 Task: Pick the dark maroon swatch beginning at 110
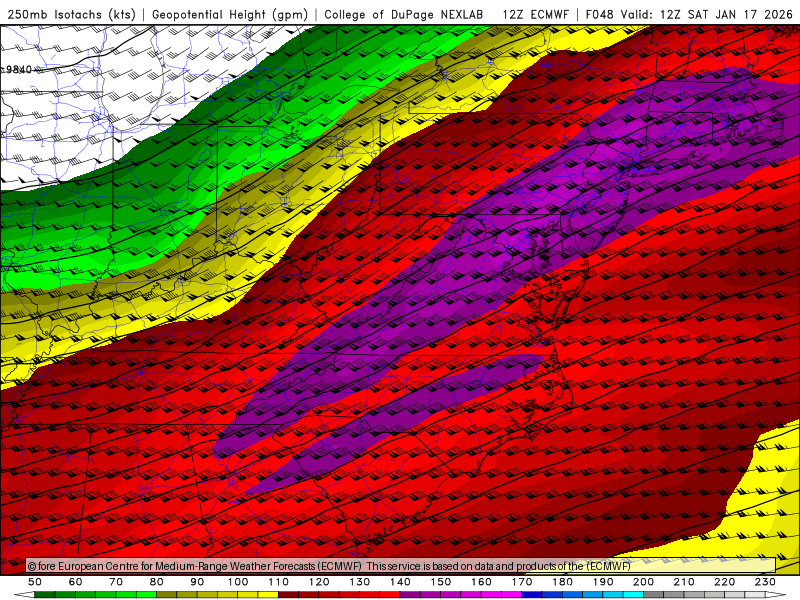(x=288, y=595)
